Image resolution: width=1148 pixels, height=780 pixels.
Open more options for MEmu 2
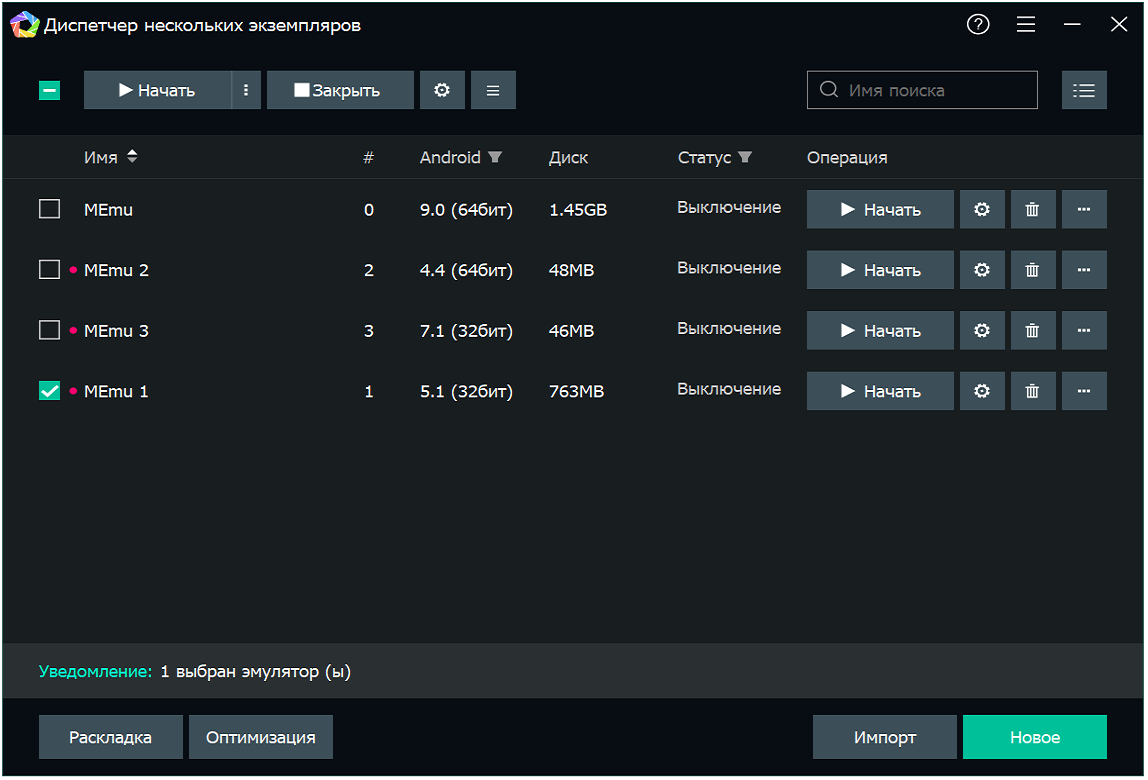click(1084, 270)
